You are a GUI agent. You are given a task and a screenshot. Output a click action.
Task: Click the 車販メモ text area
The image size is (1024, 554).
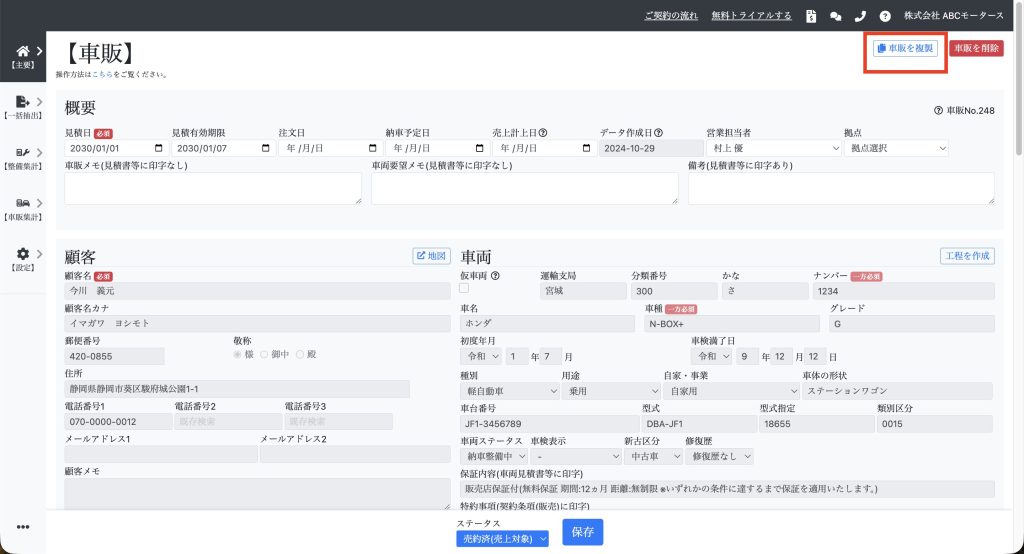click(x=213, y=188)
